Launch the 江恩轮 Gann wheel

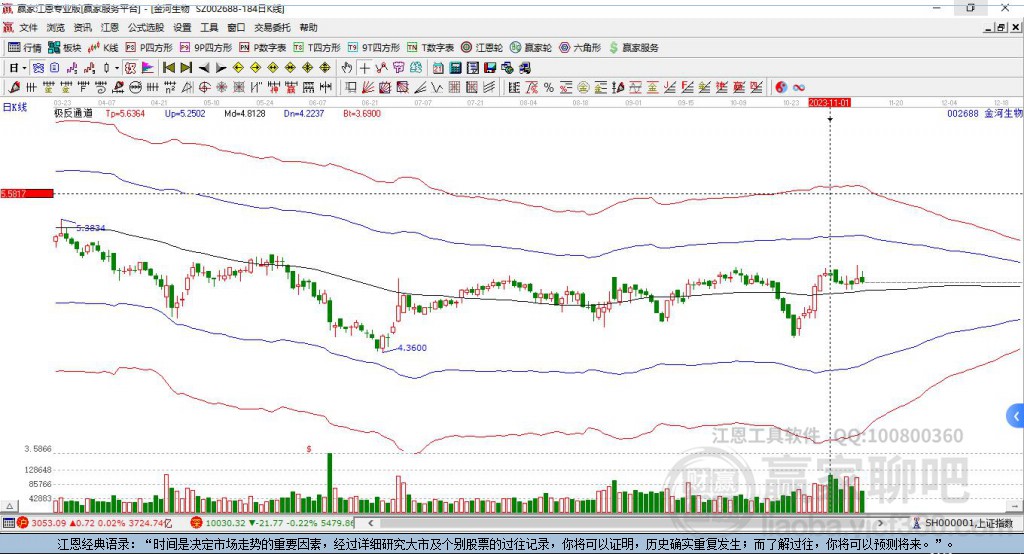pos(482,48)
